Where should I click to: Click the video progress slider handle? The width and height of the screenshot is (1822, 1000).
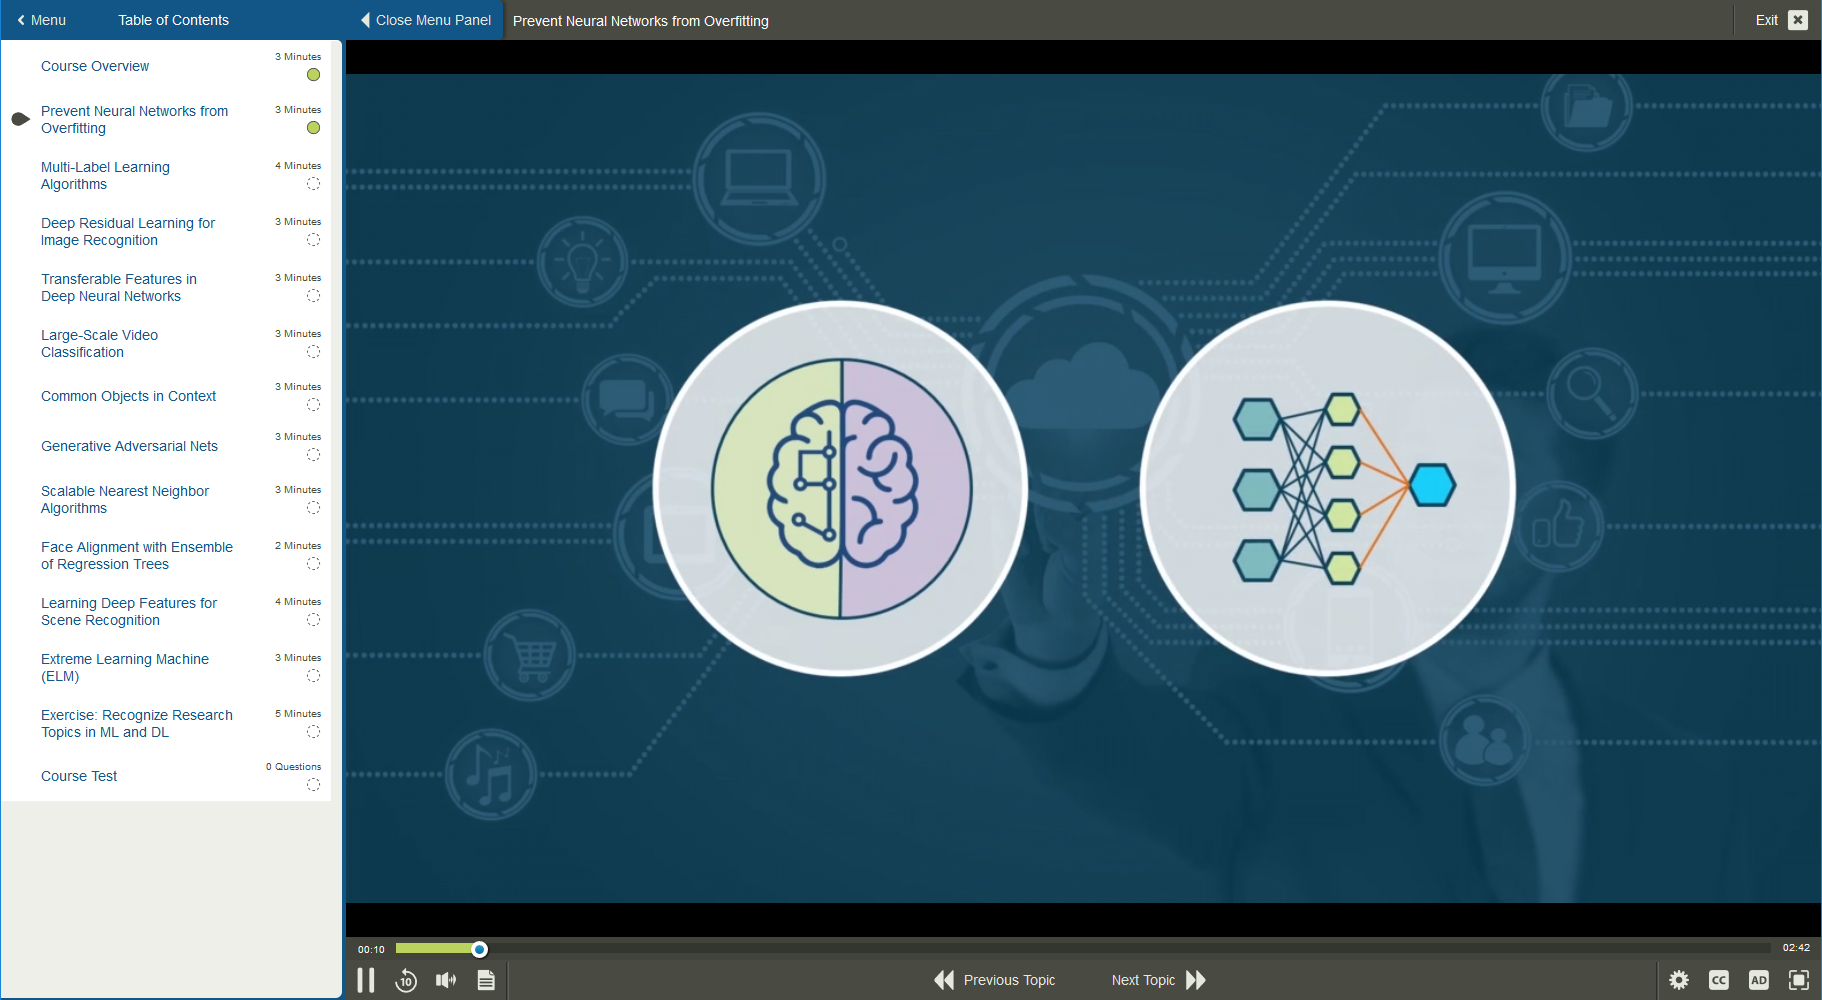pyautogui.click(x=480, y=949)
